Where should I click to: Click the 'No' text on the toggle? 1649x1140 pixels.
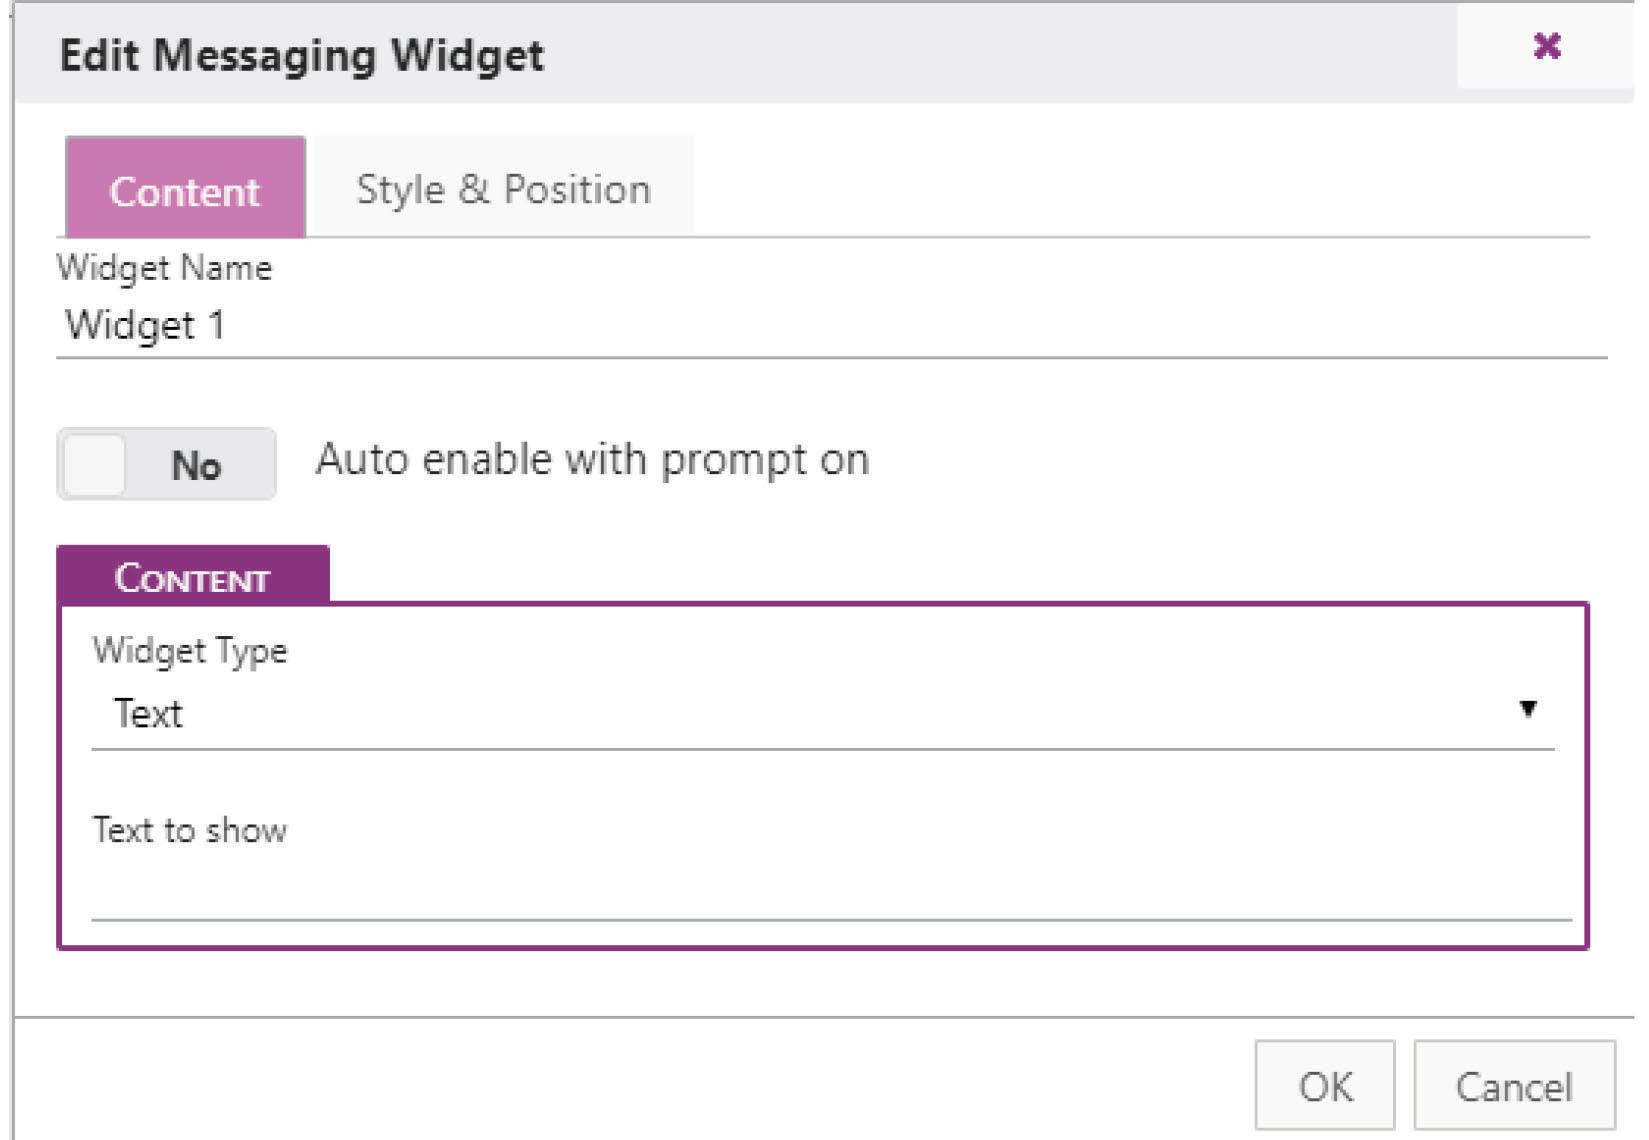[196, 466]
